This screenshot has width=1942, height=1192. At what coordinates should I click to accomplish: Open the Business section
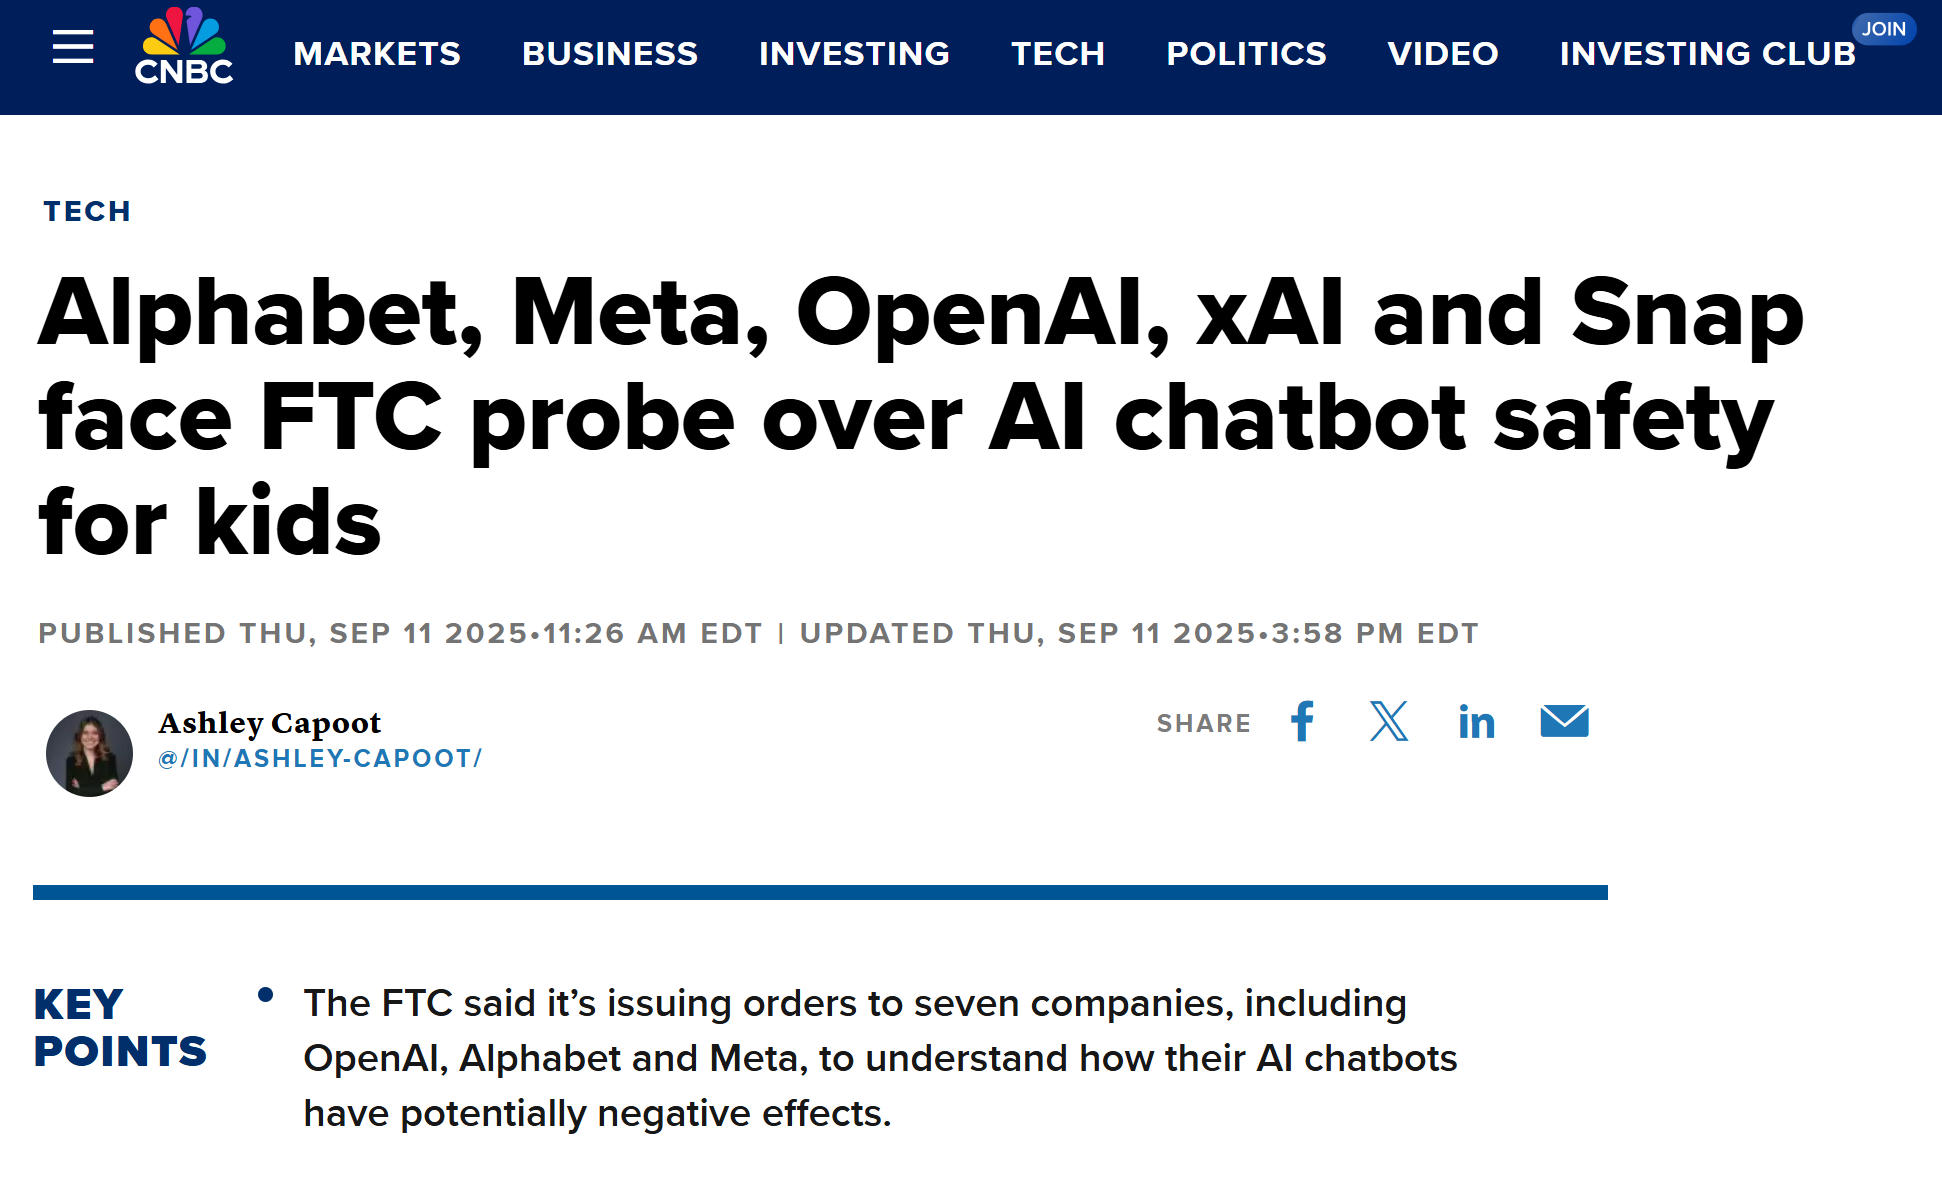click(x=609, y=53)
